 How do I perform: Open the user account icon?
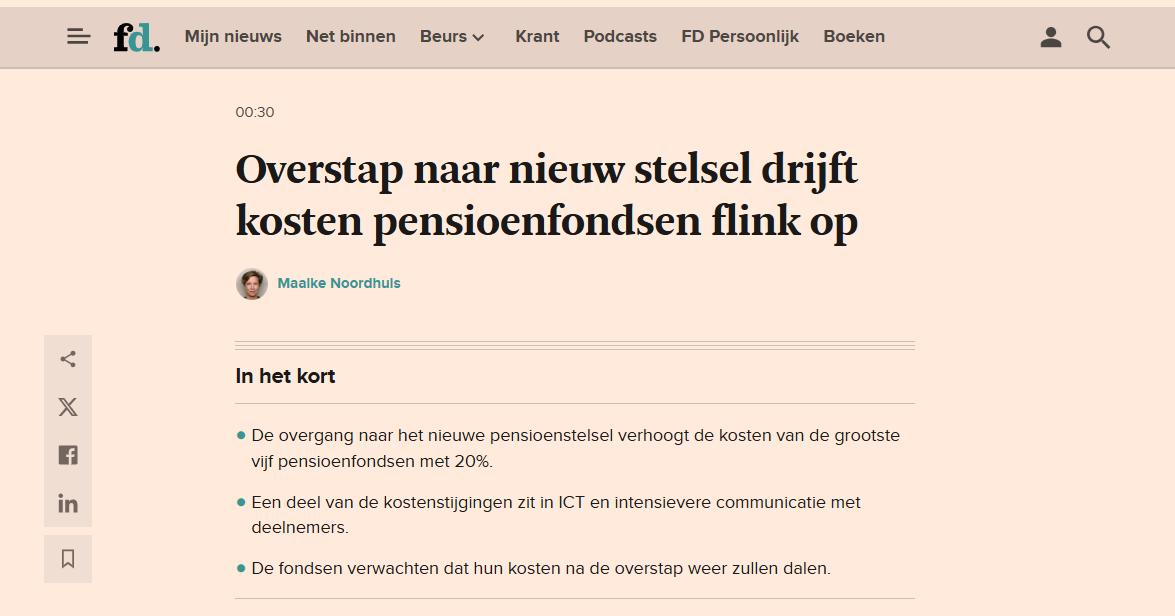1051,37
